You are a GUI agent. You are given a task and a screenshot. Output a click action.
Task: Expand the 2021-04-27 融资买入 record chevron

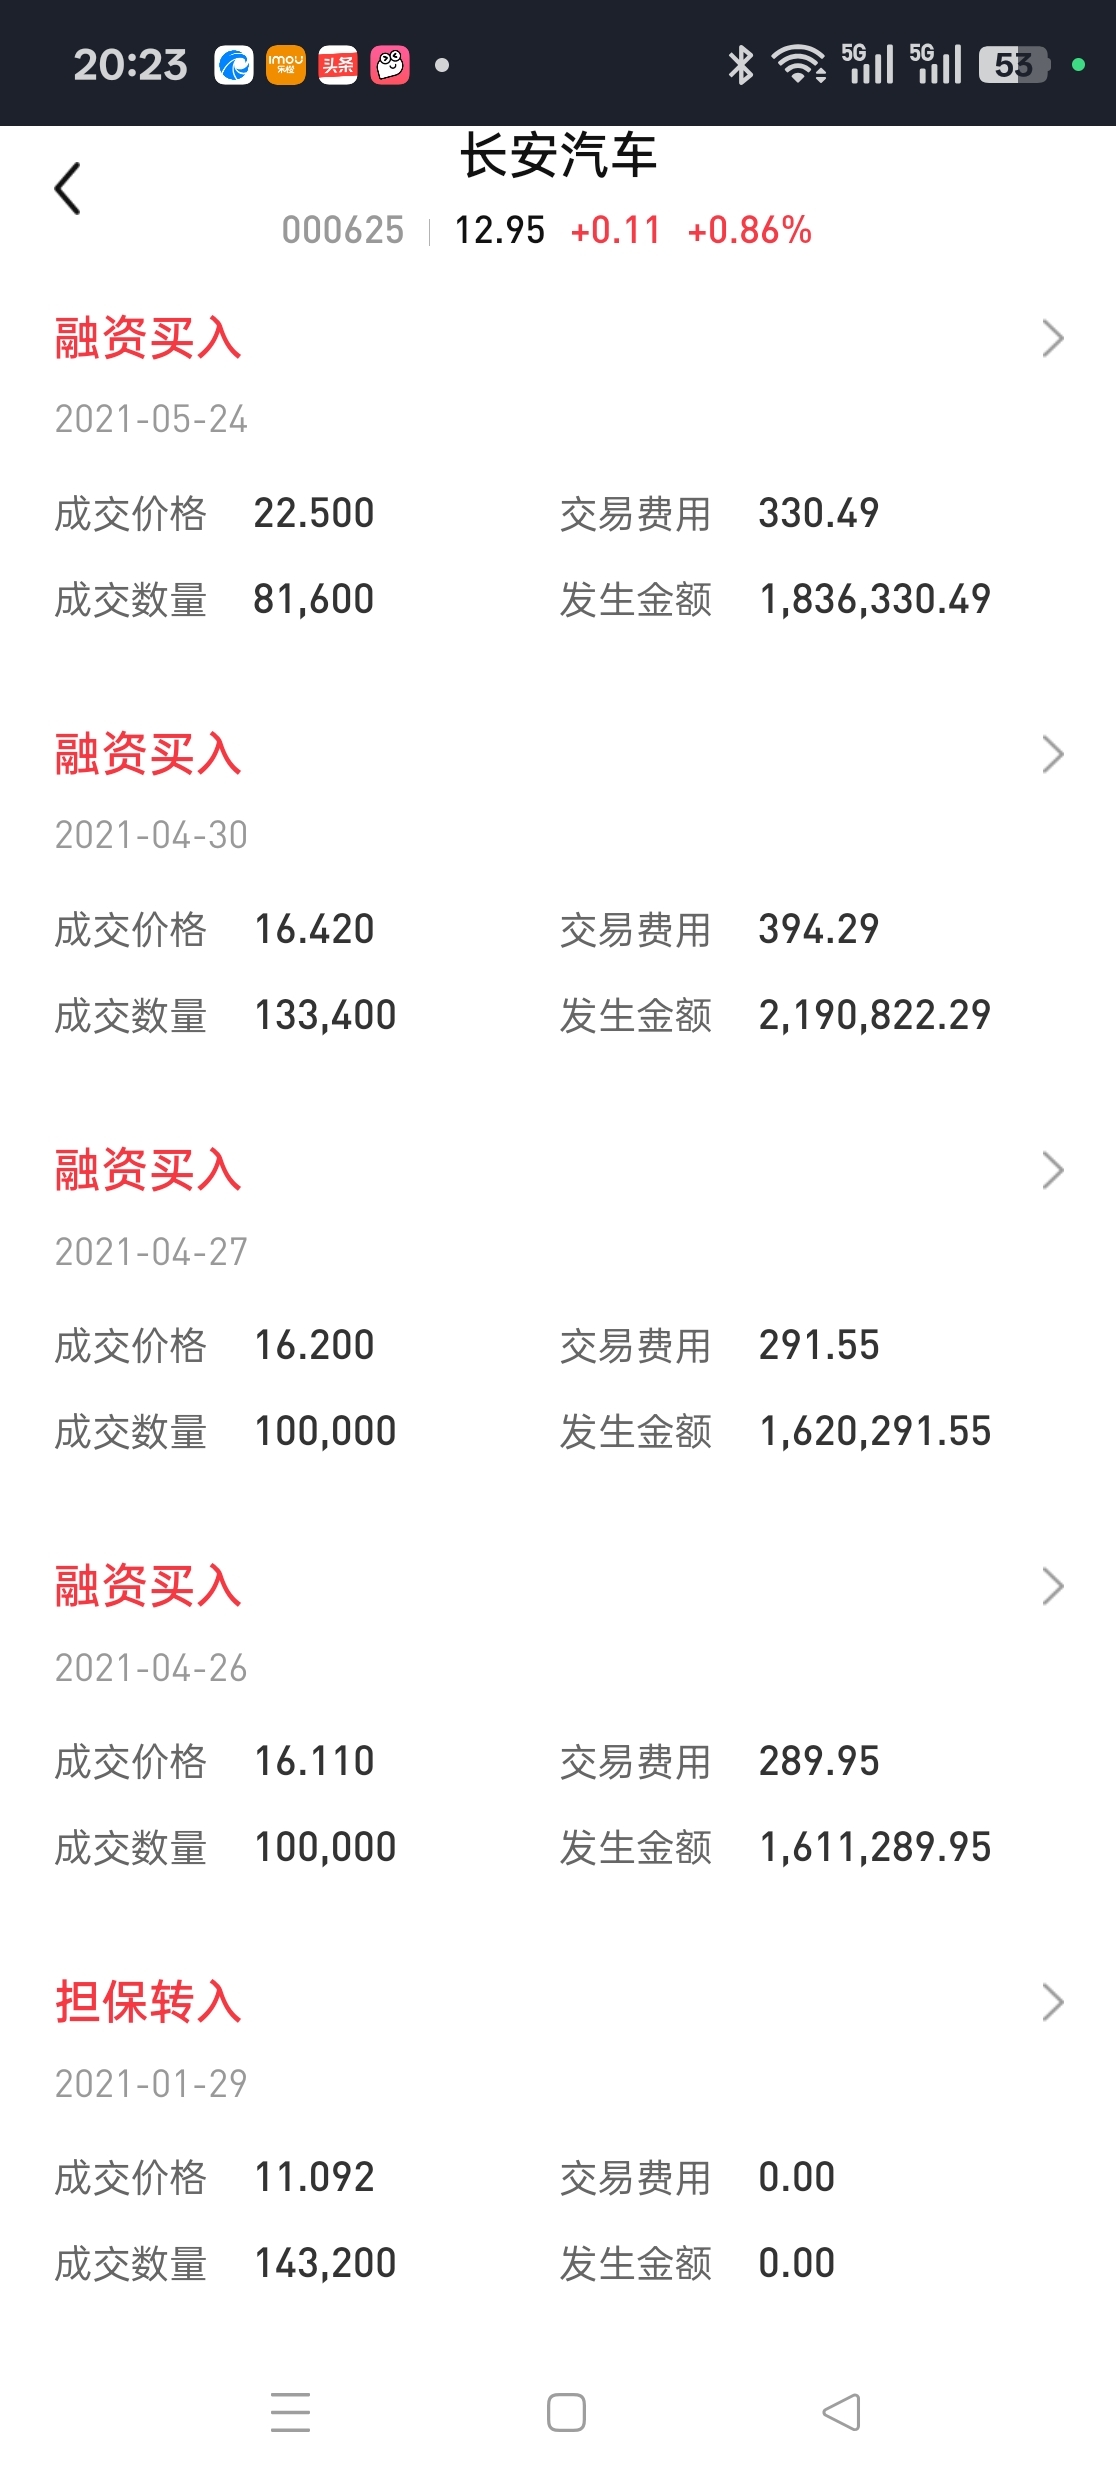(x=1052, y=1171)
